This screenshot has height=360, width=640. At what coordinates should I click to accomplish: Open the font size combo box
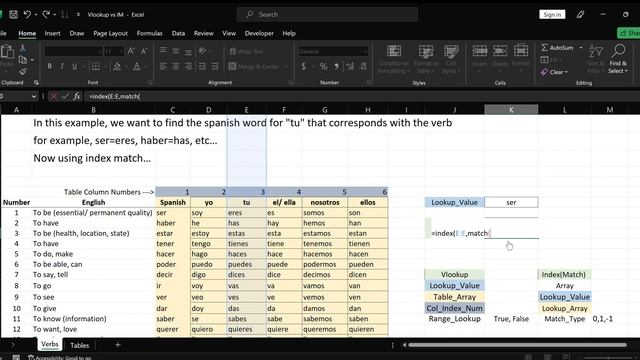click(x=113, y=51)
